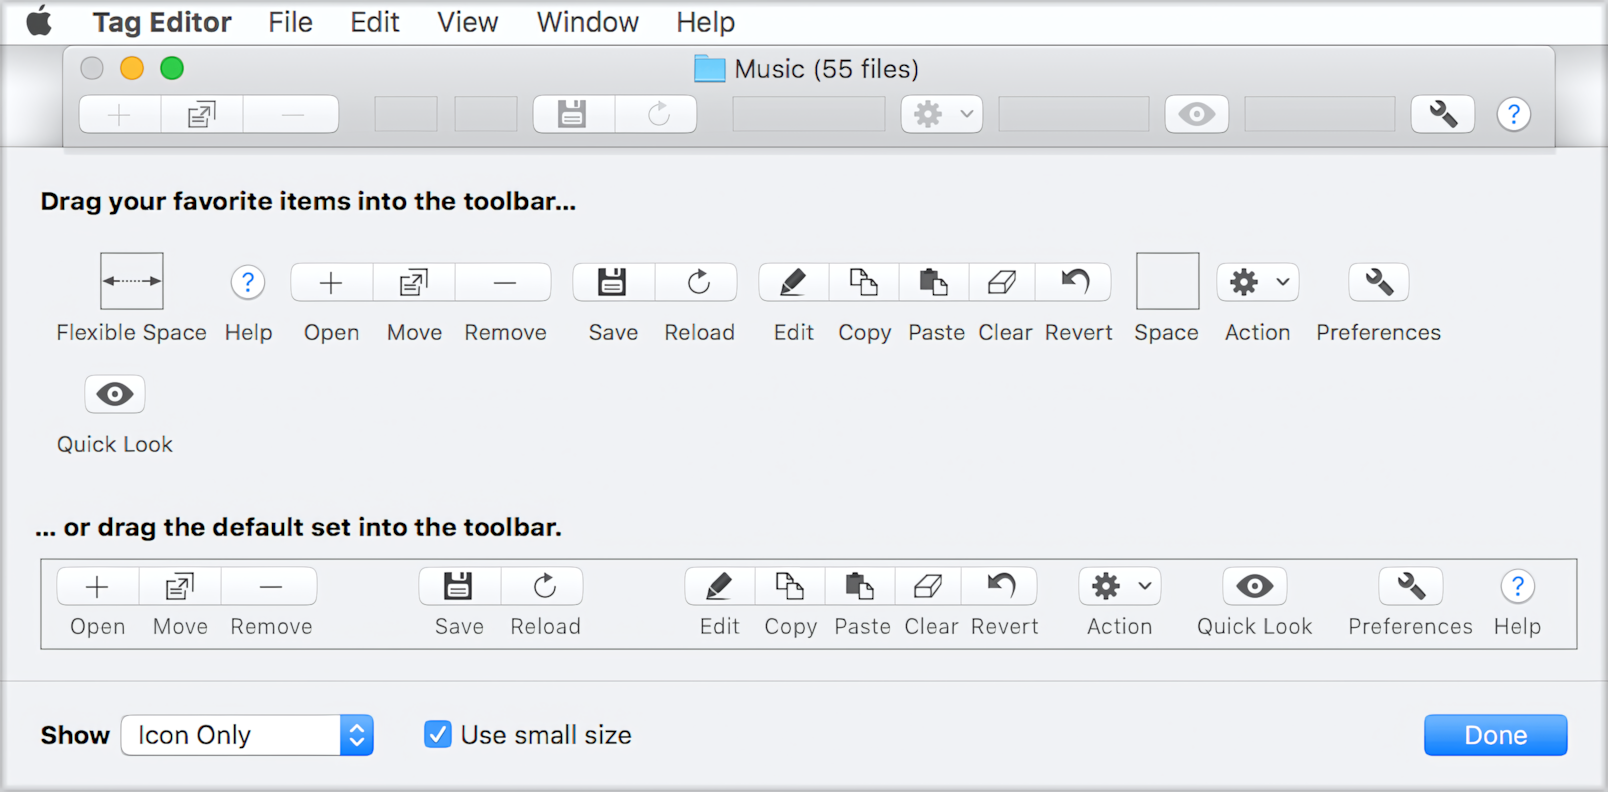This screenshot has height=792, width=1608.
Task: Open the Action gear dropdown in default set
Action: click(1120, 587)
